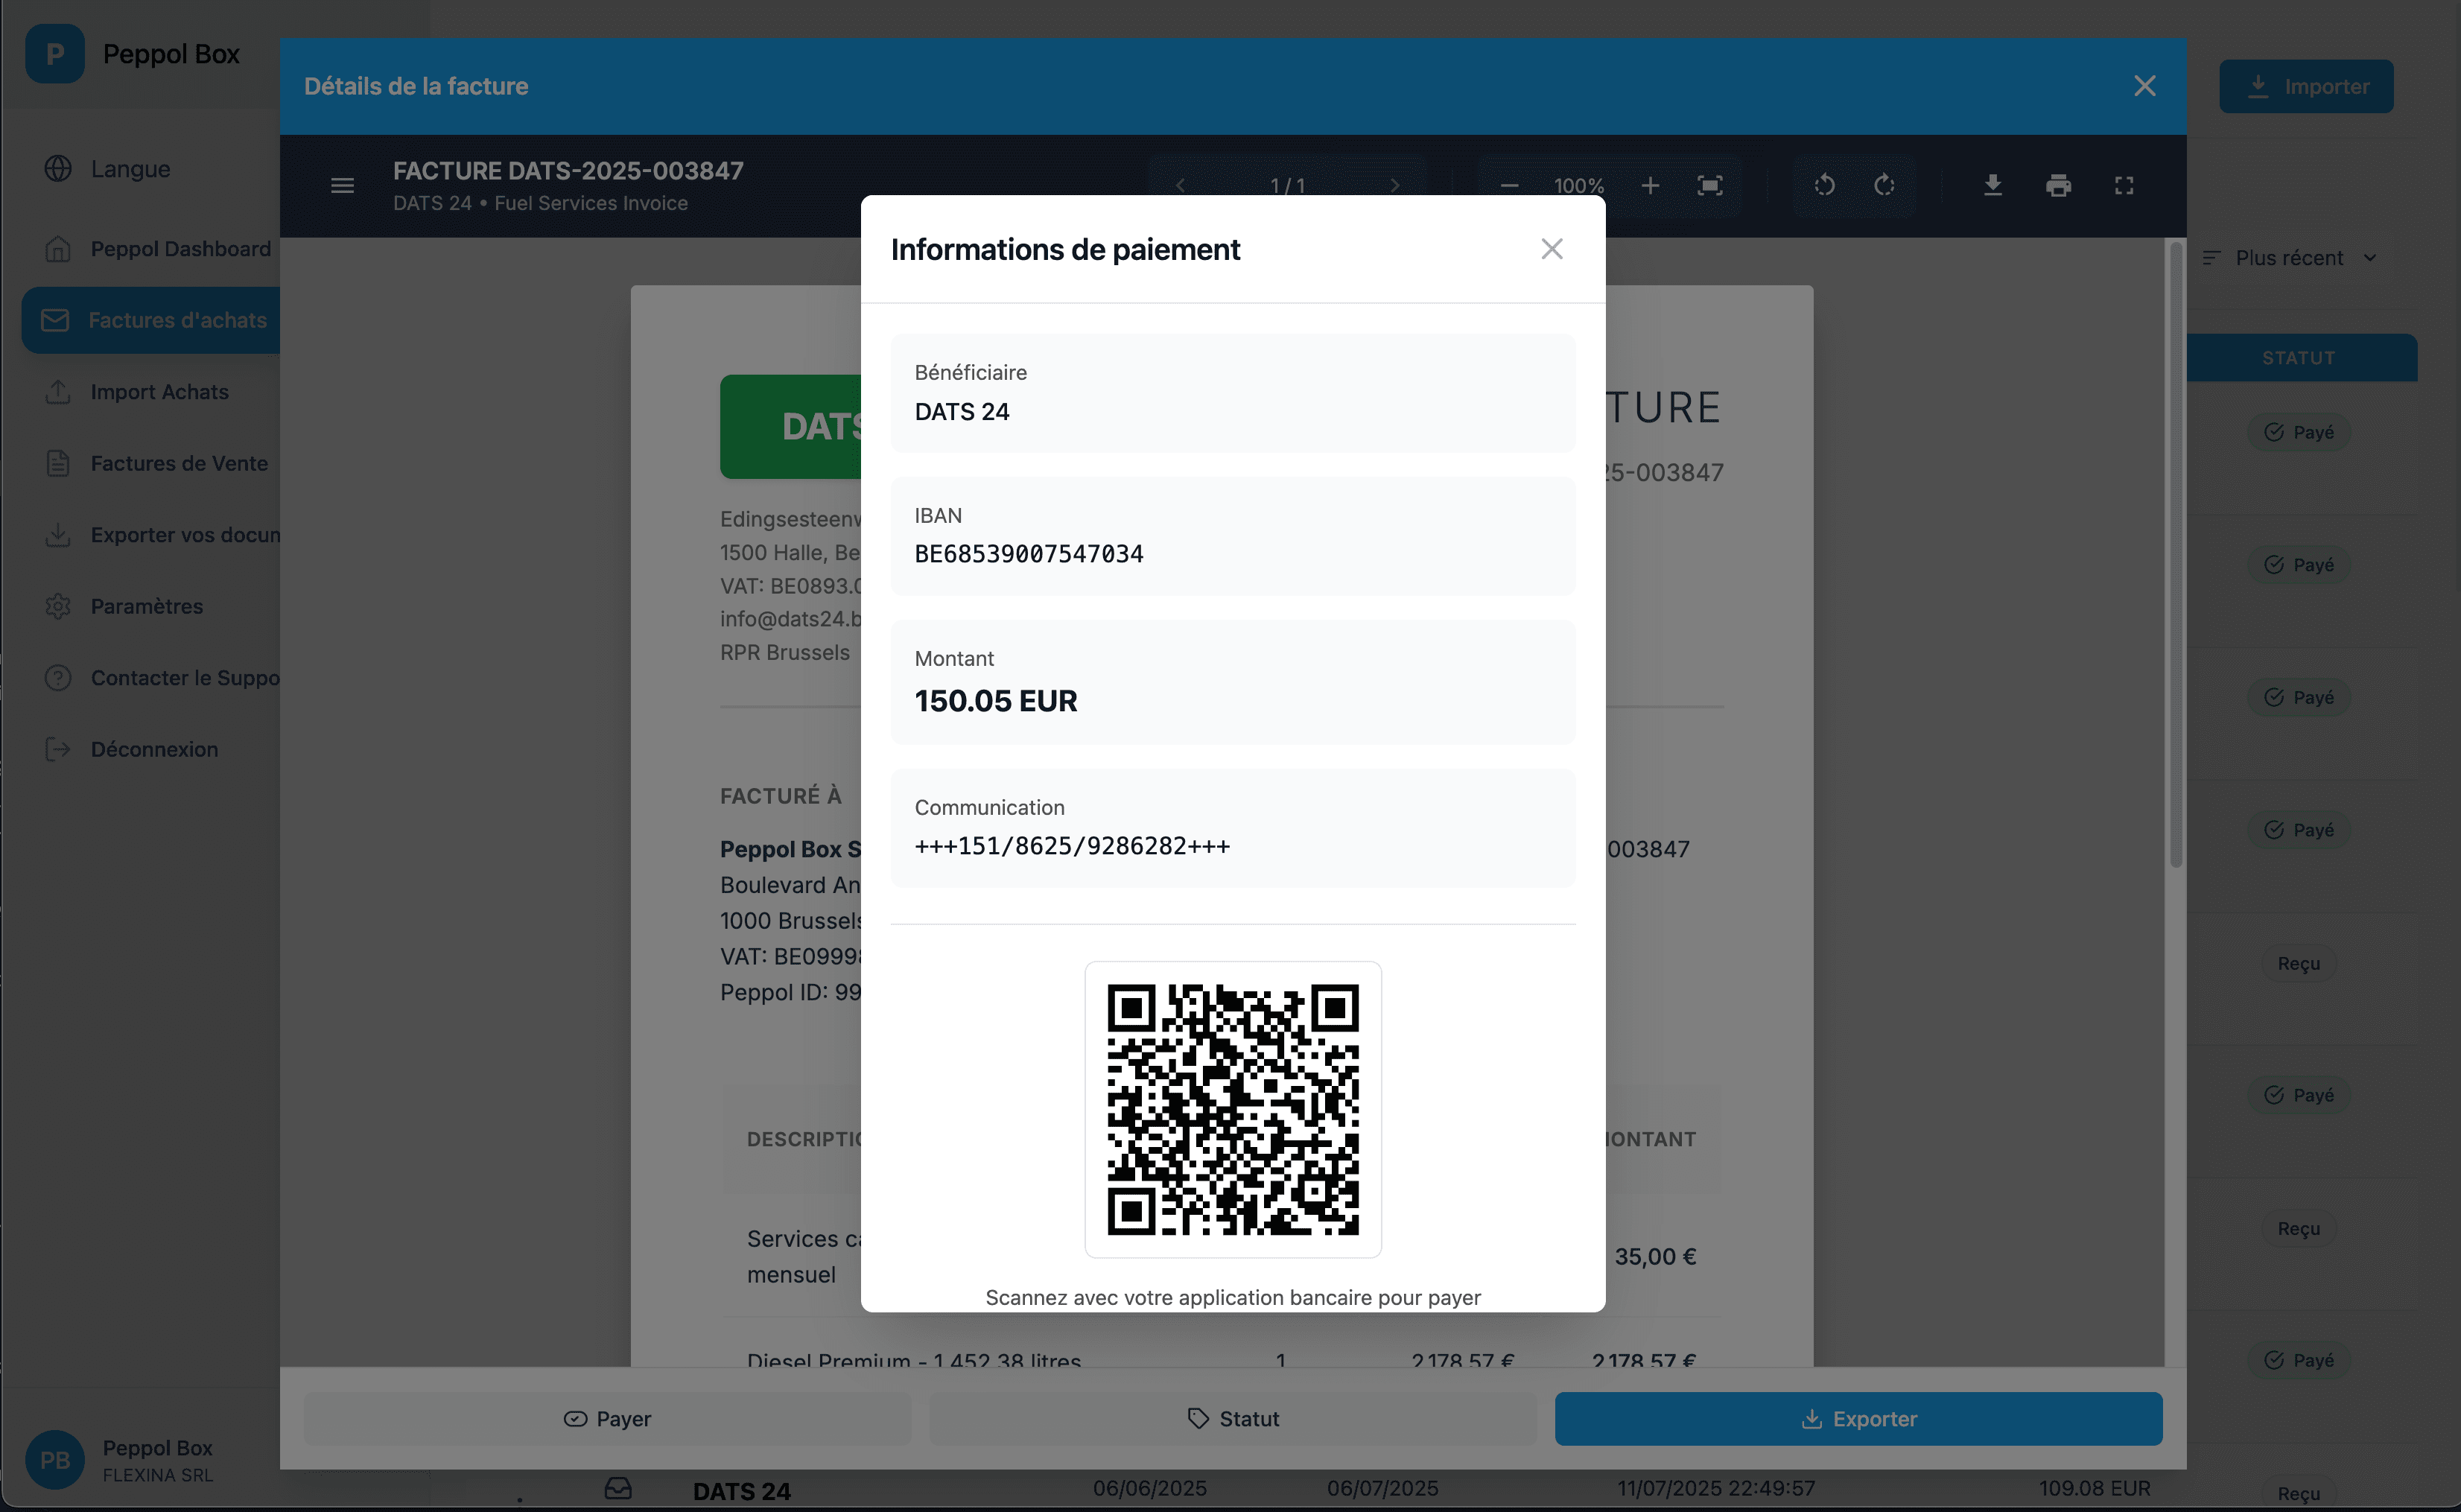Screen dimensions: 2461x1512
Task: Click the STATUT column header
Action: coord(2298,358)
